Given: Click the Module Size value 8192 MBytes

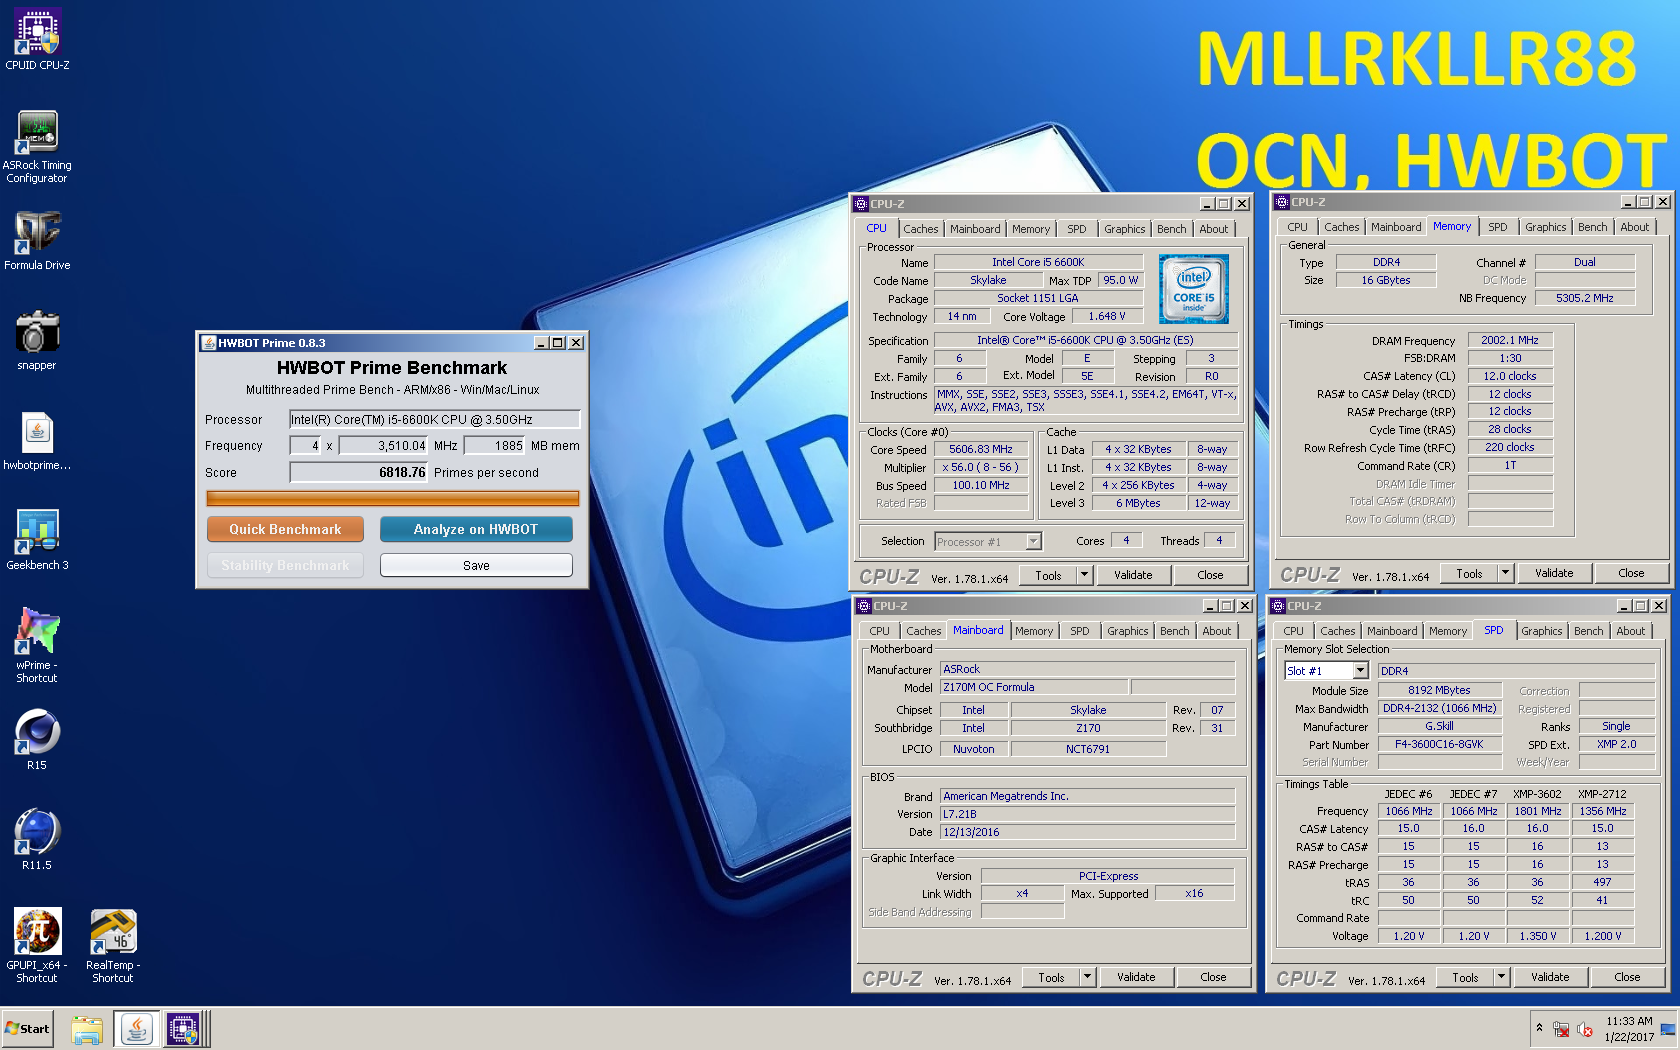Looking at the screenshot, I should (1439, 690).
